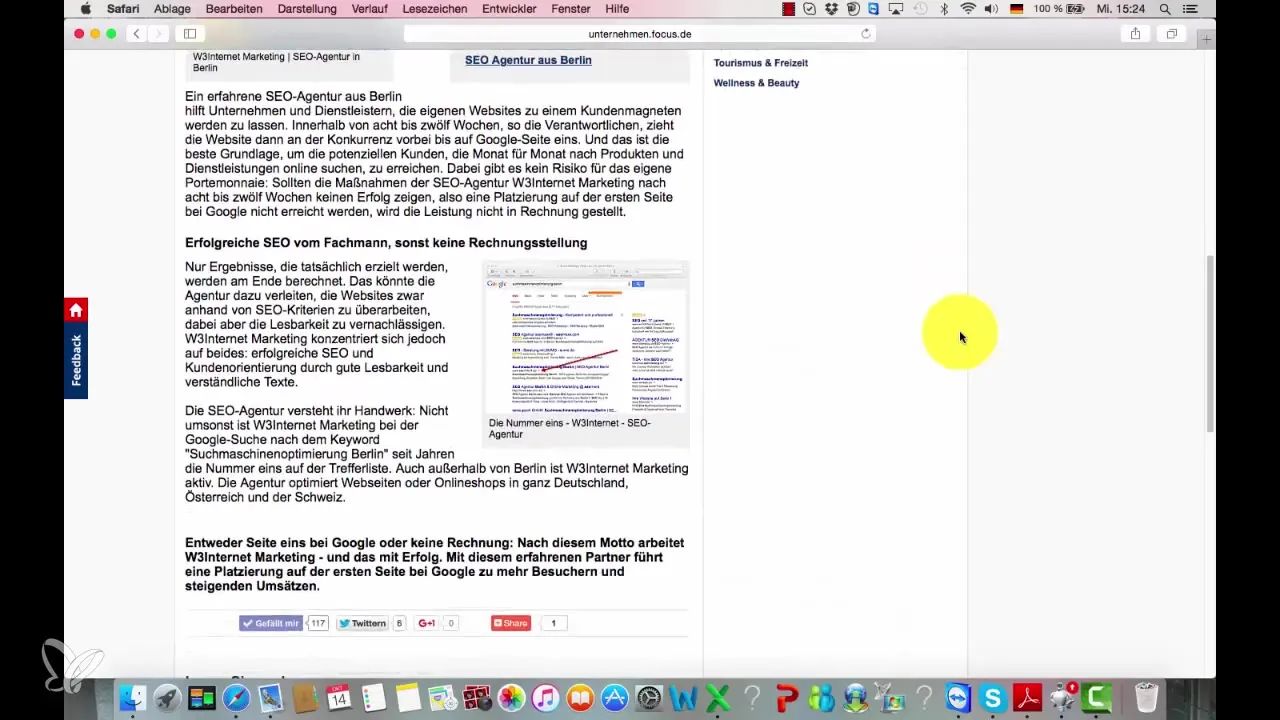The height and width of the screenshot is (720, 1280).
Task: Open the Share menu in Safari's toolbar
Action: point(1135,34)
